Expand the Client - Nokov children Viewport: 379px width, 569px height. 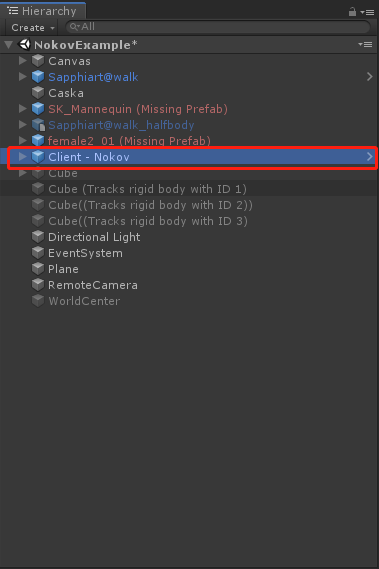[x=23, y=156]
